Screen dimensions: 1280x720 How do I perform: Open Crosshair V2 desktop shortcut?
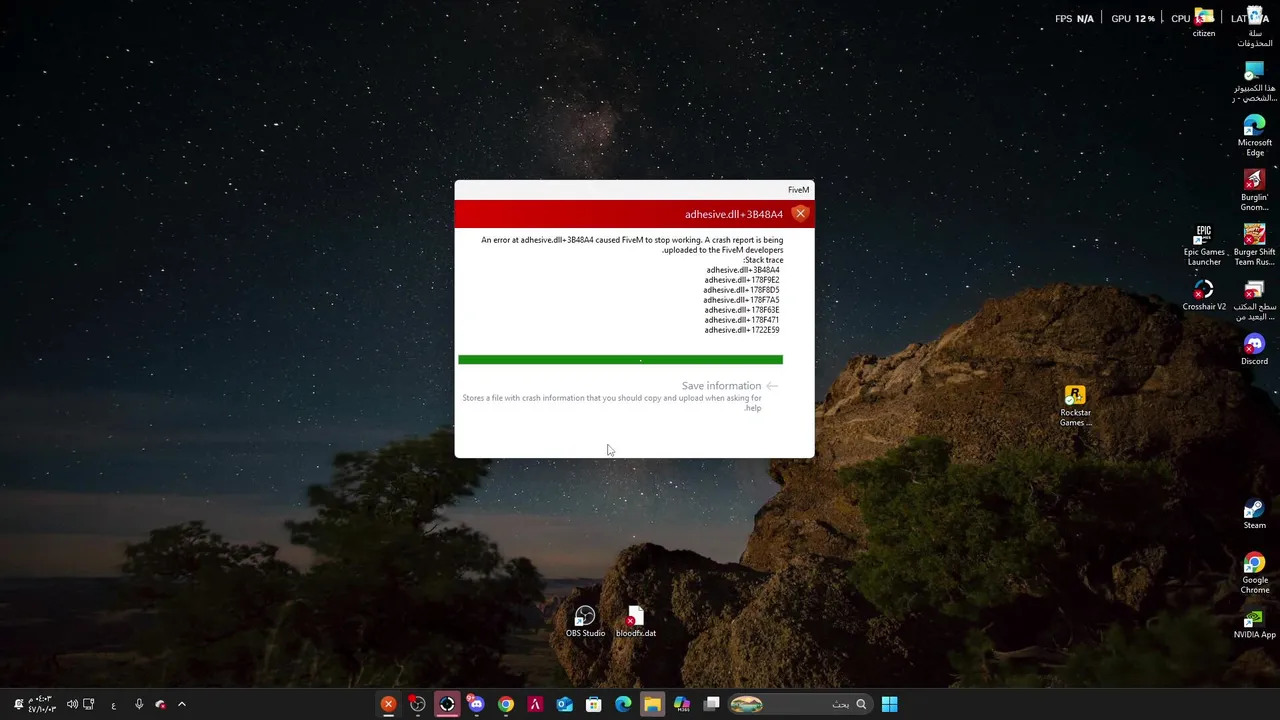pos(1204,295)
